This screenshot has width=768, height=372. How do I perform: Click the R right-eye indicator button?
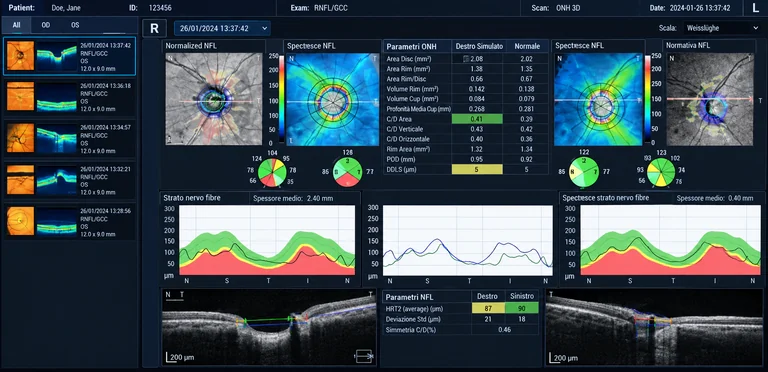pos(154,28)
